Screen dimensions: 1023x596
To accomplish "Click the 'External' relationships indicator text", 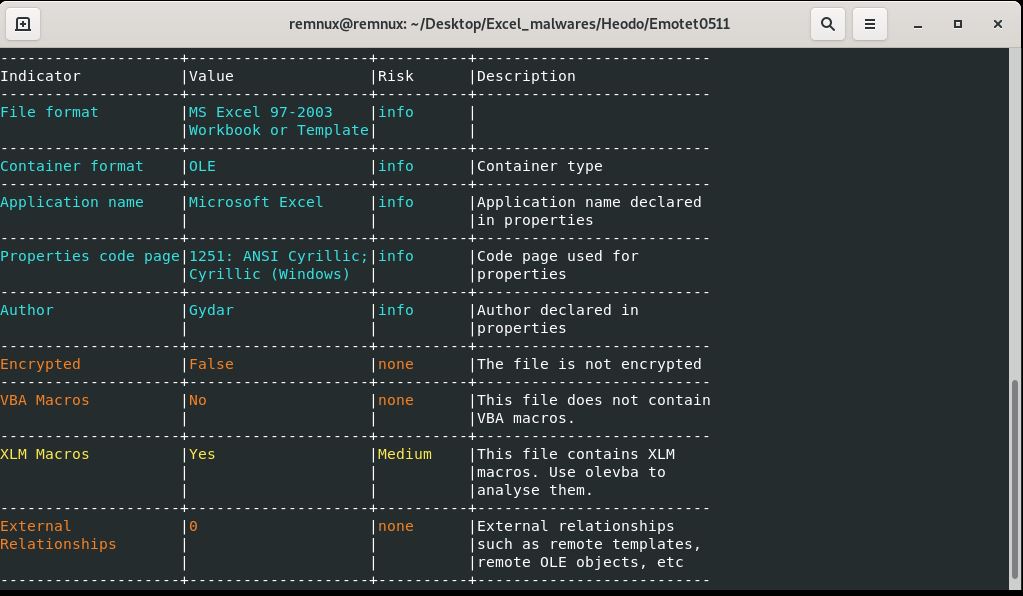I will pos(36,526).
